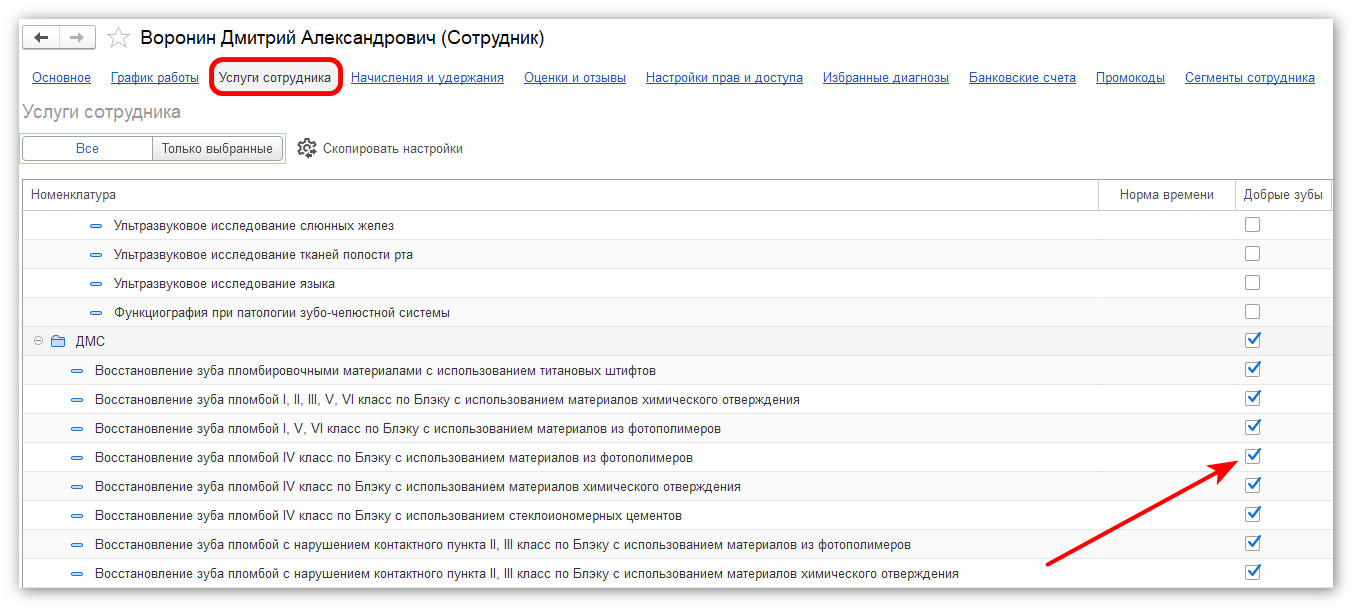Click item icon of Ультразвуковое исследование языка
The image size is (1353, 608).
96,284
